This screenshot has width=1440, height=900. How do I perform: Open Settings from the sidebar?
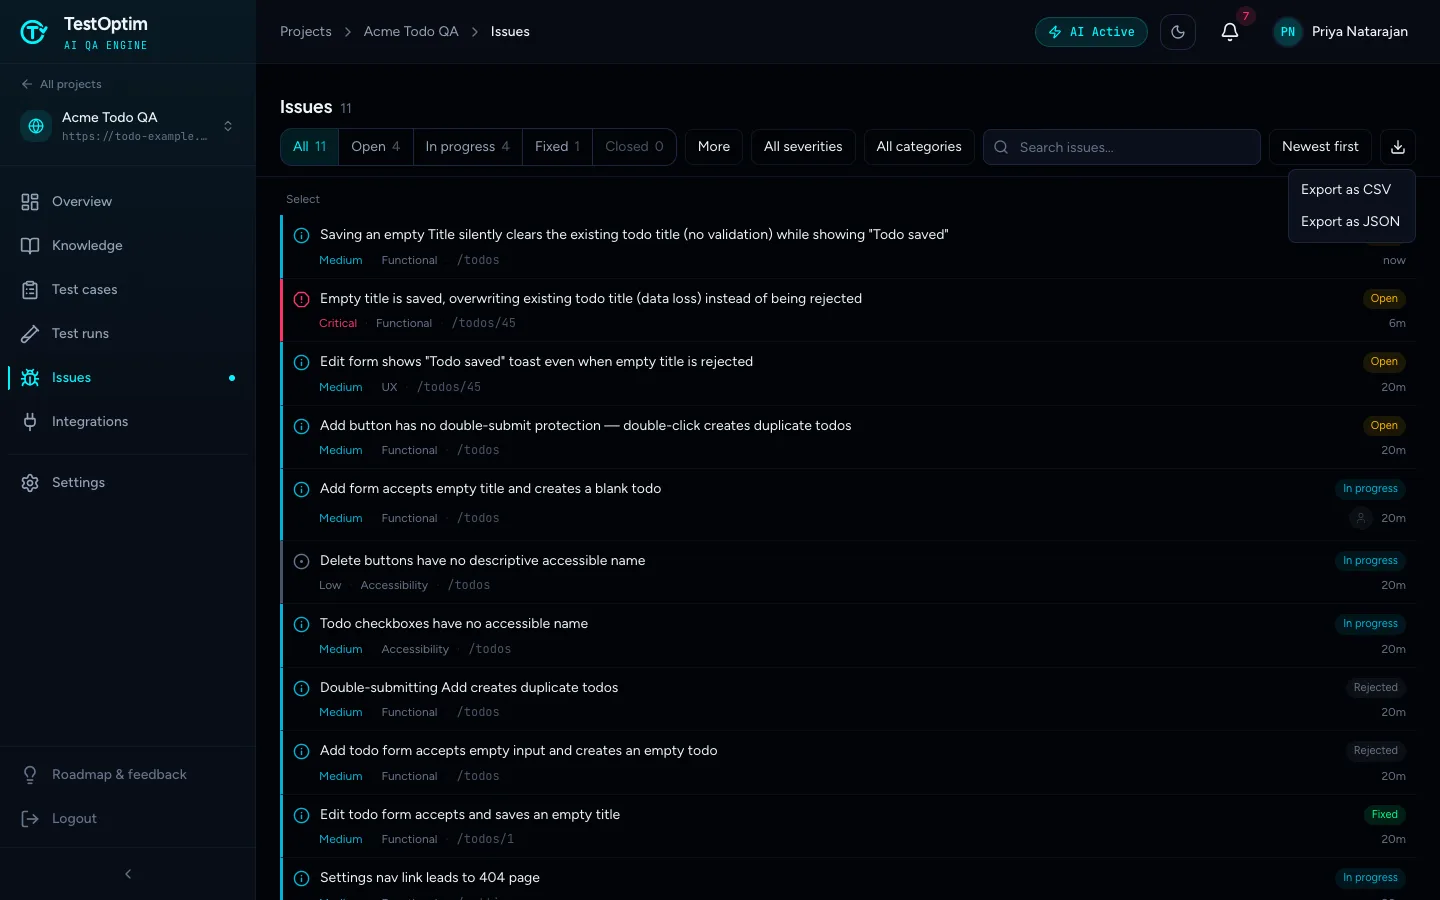point(128,483)
